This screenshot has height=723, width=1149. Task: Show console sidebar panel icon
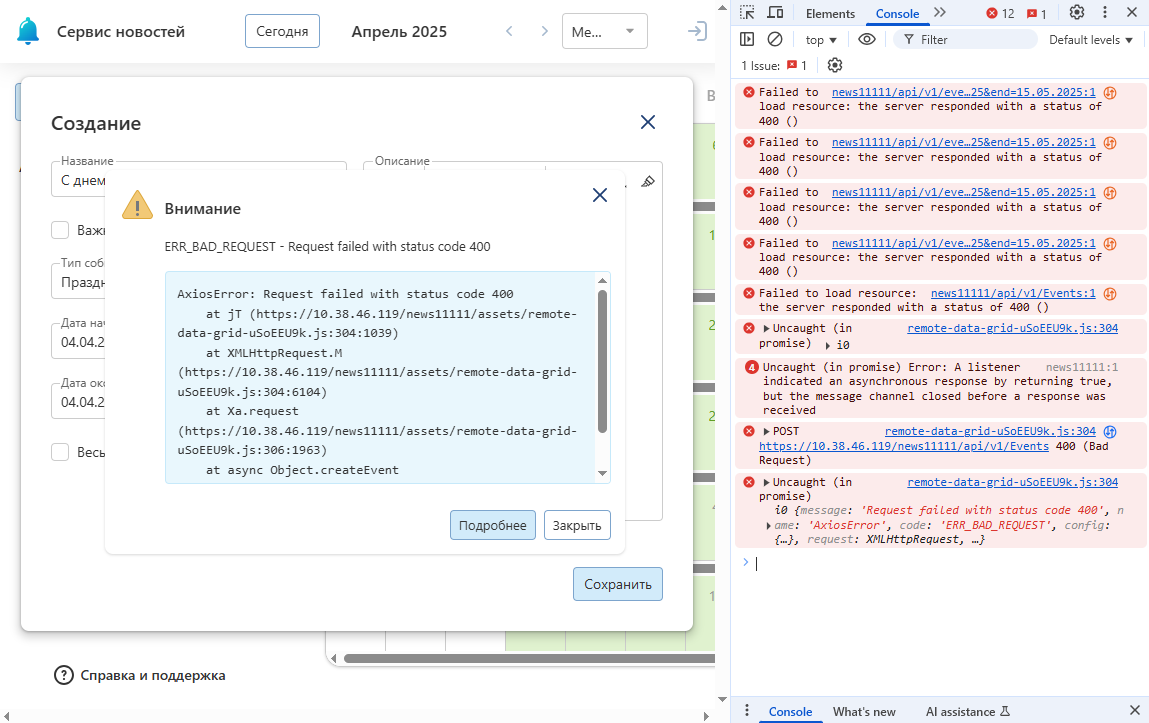[747, 40]
